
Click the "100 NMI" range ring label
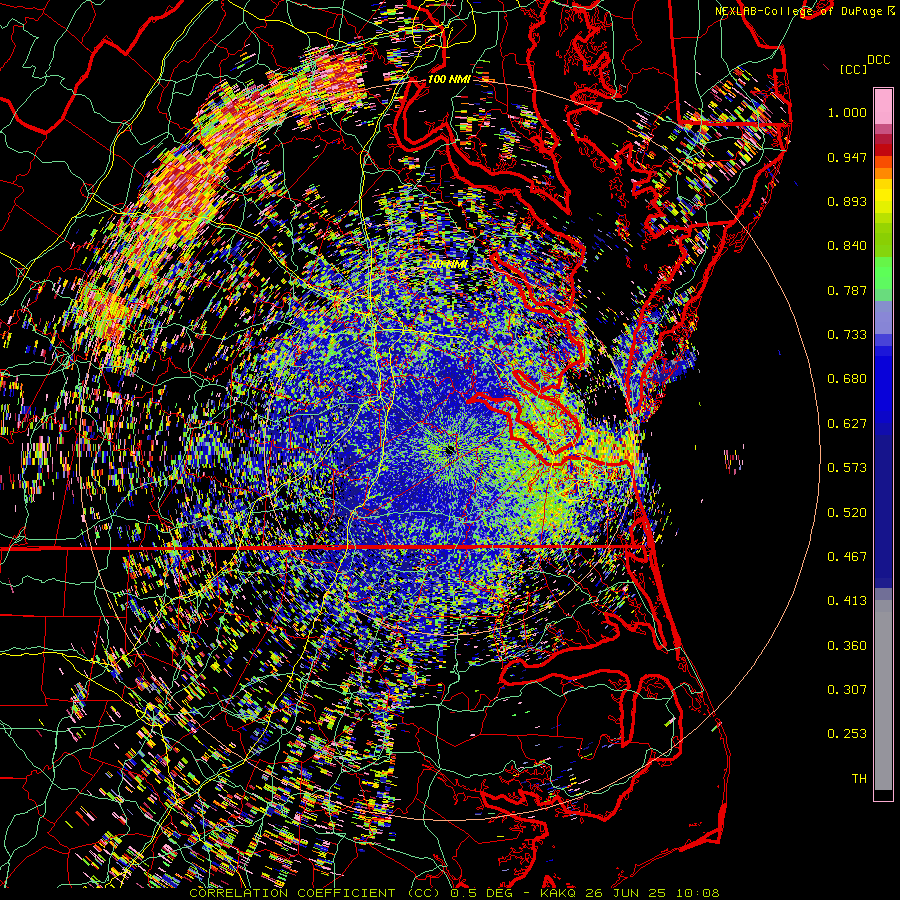point(449,79)
